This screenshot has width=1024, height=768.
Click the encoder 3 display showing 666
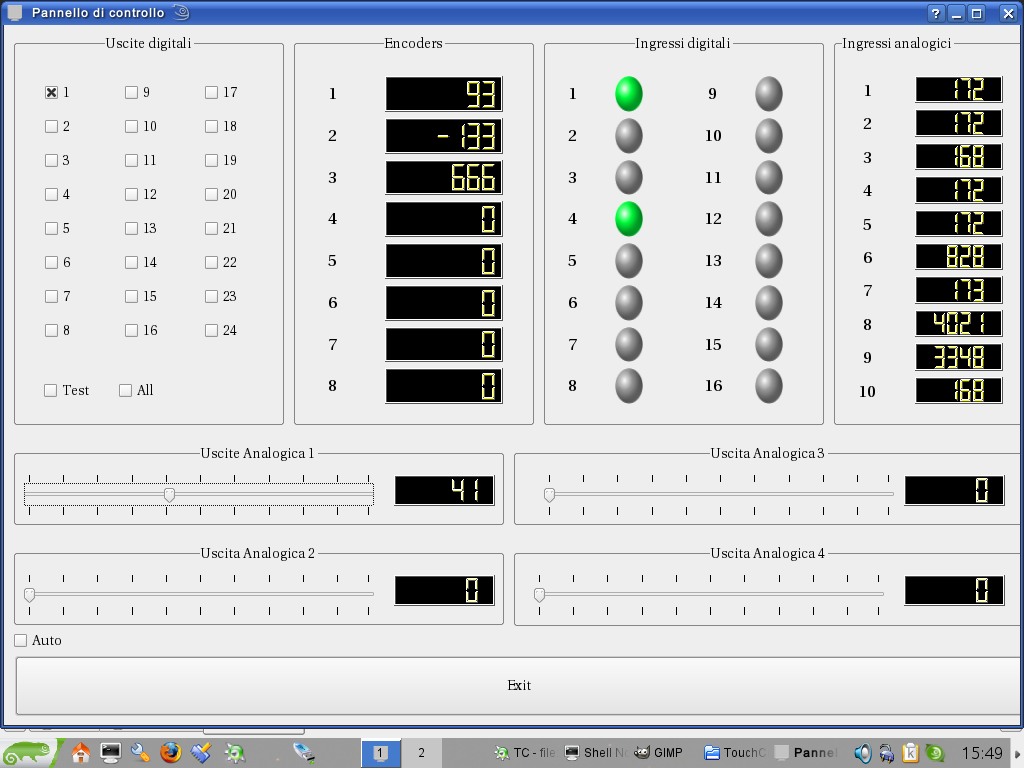(x=444, y=178)
